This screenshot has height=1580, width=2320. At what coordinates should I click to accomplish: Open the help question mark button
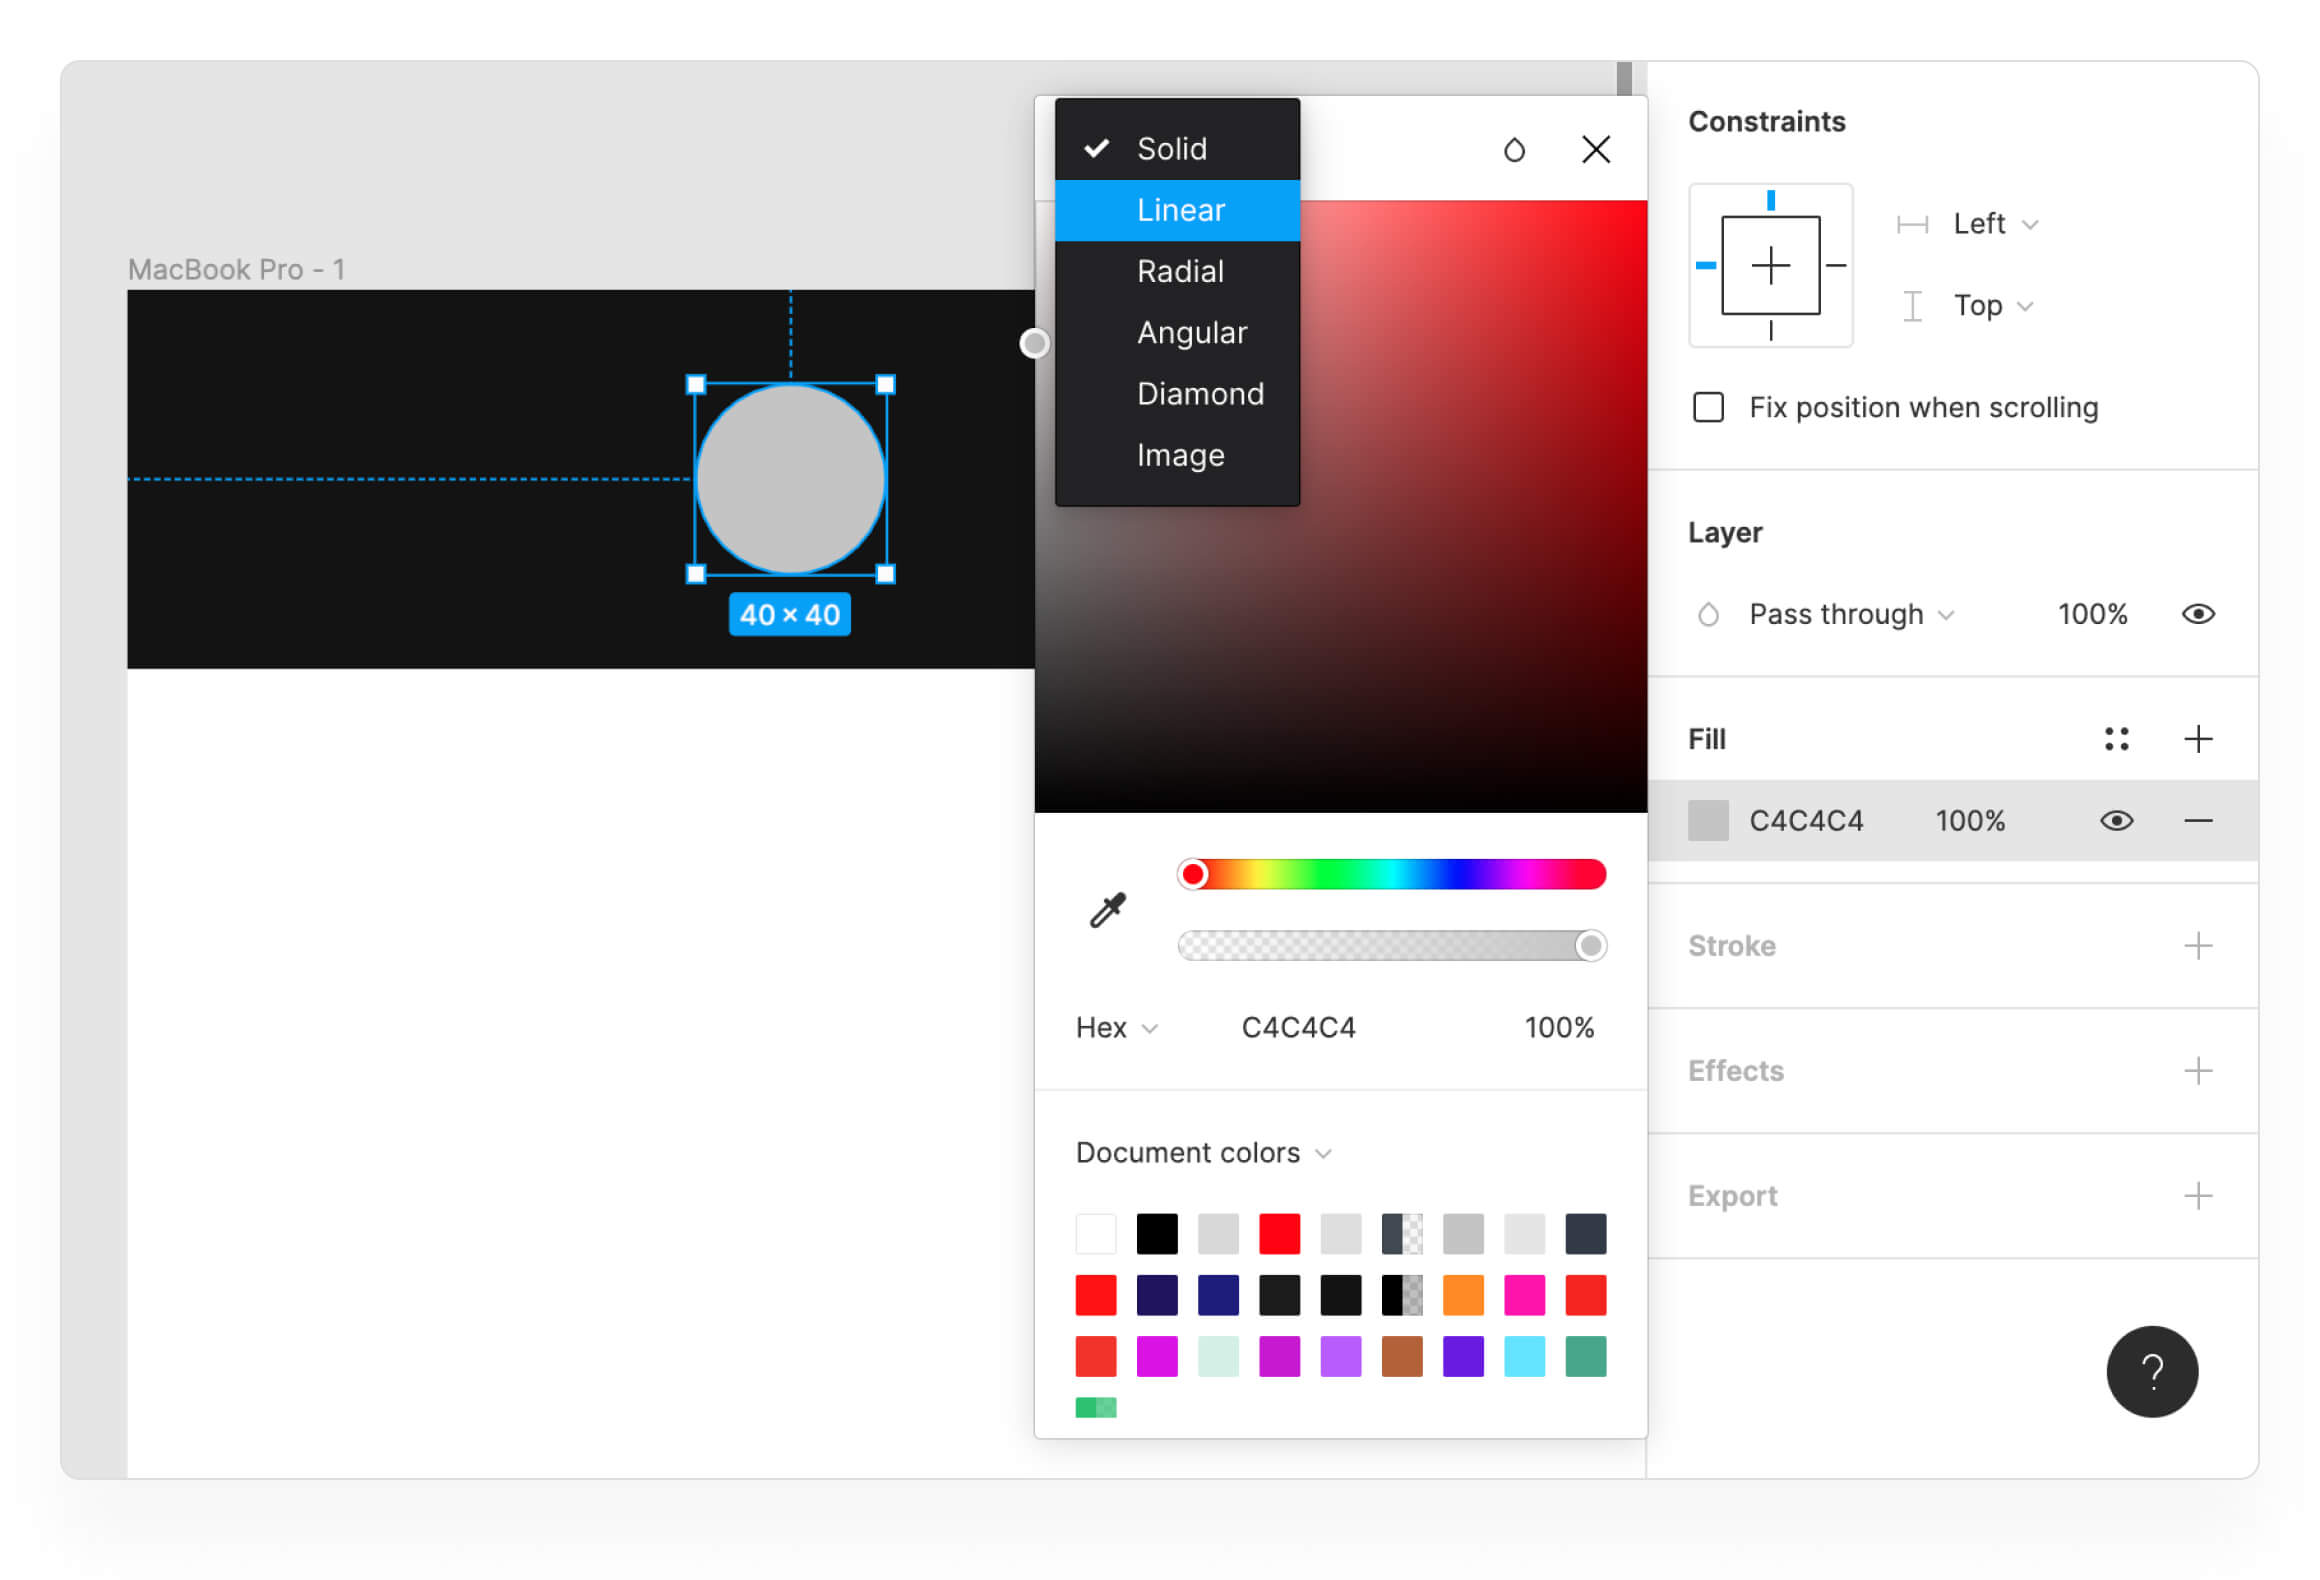click(x=2151, y=1372)
